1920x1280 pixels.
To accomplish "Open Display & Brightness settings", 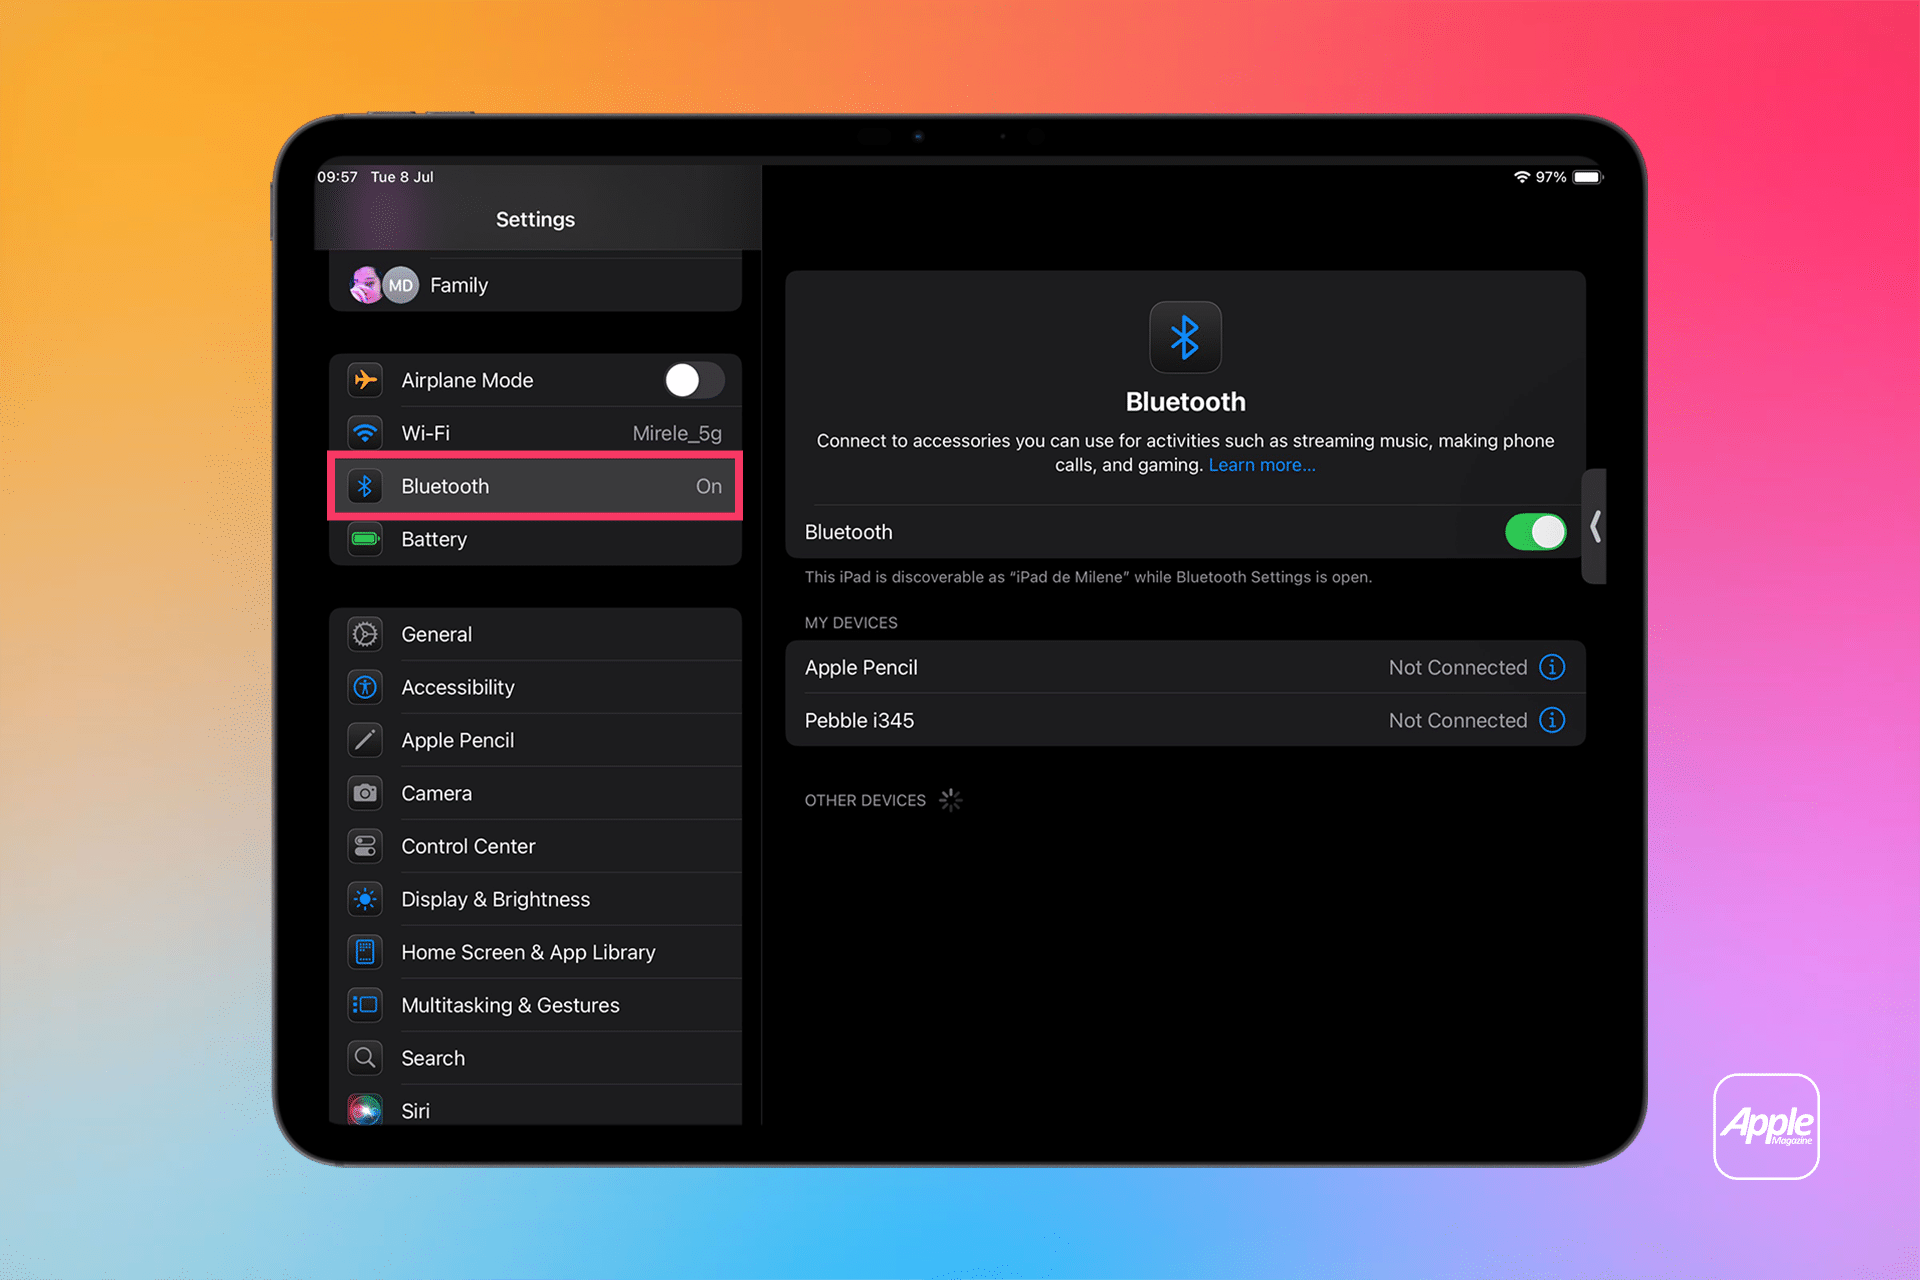I will pos(535,899).
